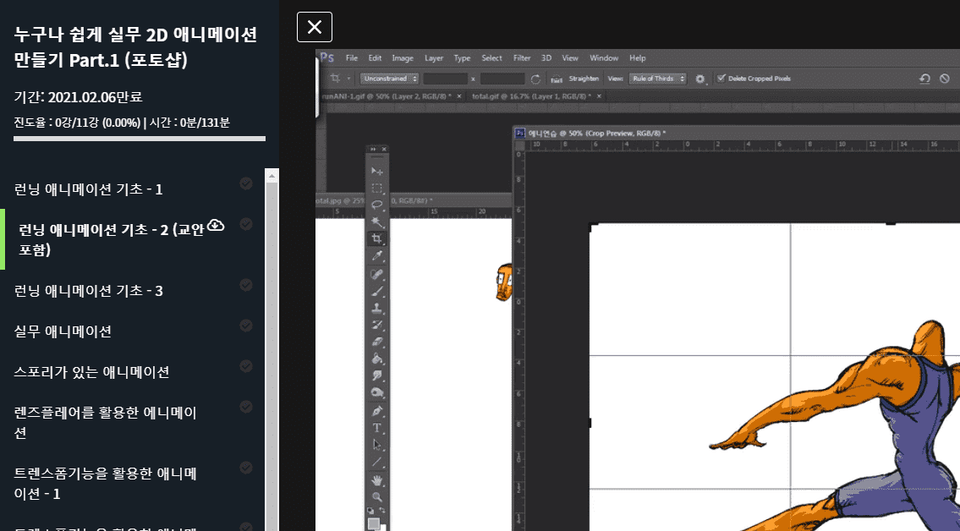Select the Smudge tool
This screenshot has width=960, height=531.
tap(377, 375)
